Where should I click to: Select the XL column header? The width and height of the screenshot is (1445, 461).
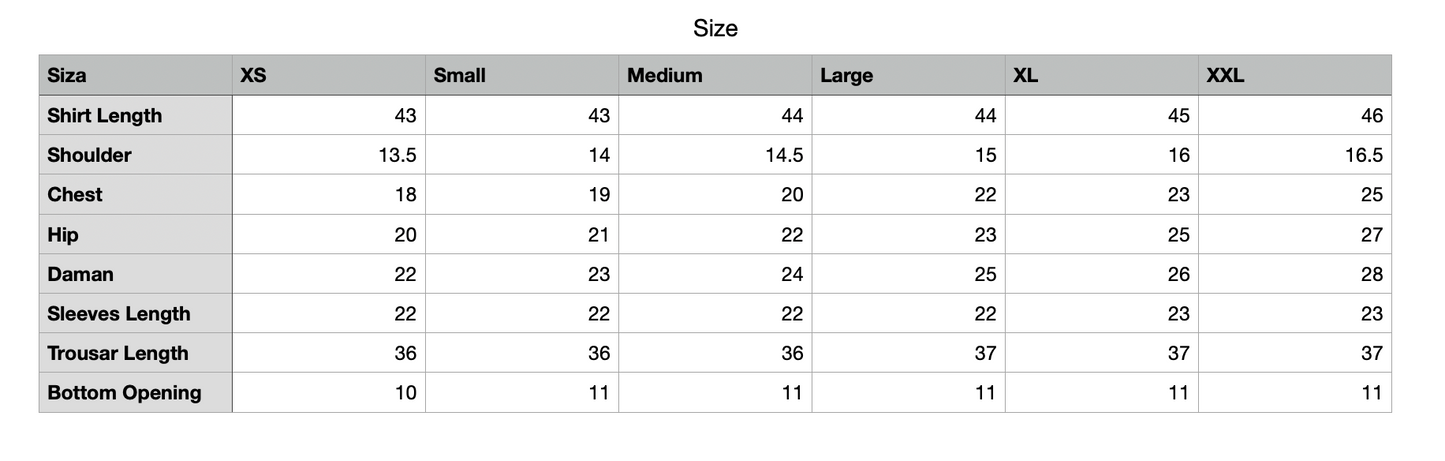click(x=1102, y=75)
